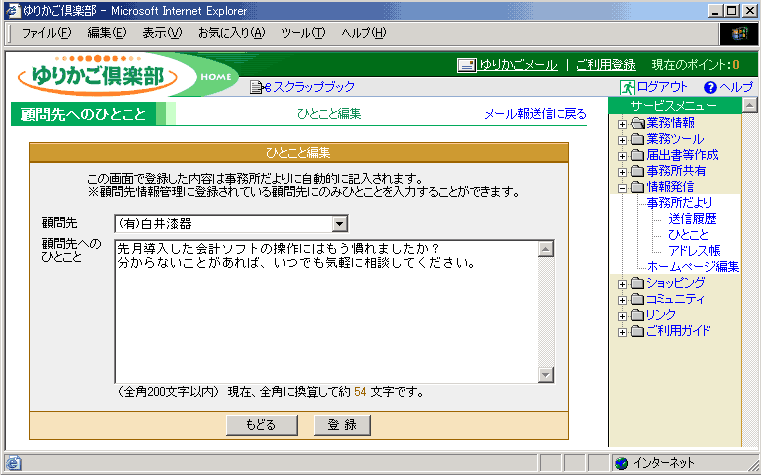This screenshot has height=475, width=761.
Task: Click the リンク folder icon
Action: point(637,315)
